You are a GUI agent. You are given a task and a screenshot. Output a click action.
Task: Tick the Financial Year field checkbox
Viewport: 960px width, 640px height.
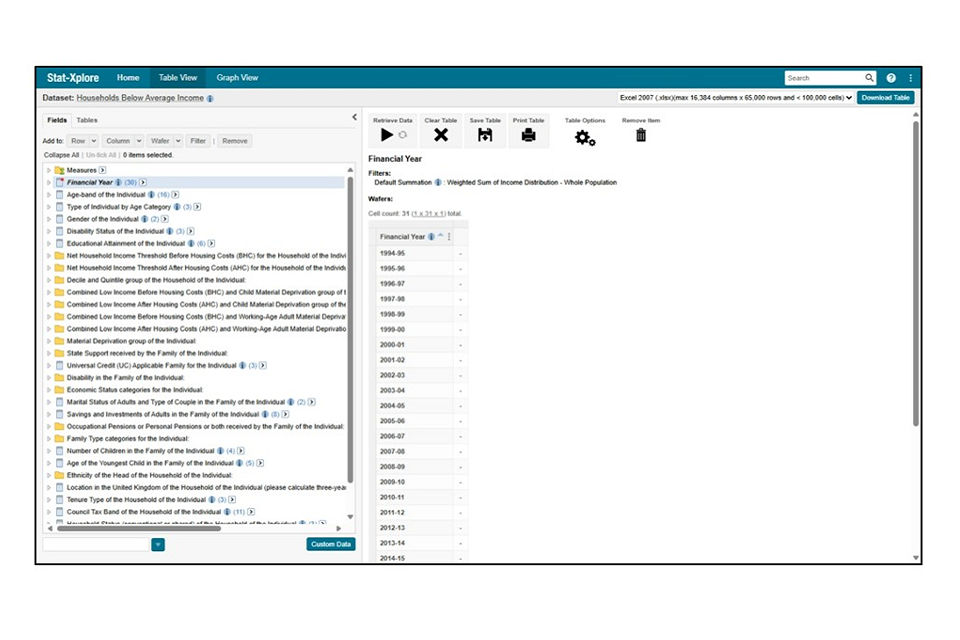coord(59,183)
